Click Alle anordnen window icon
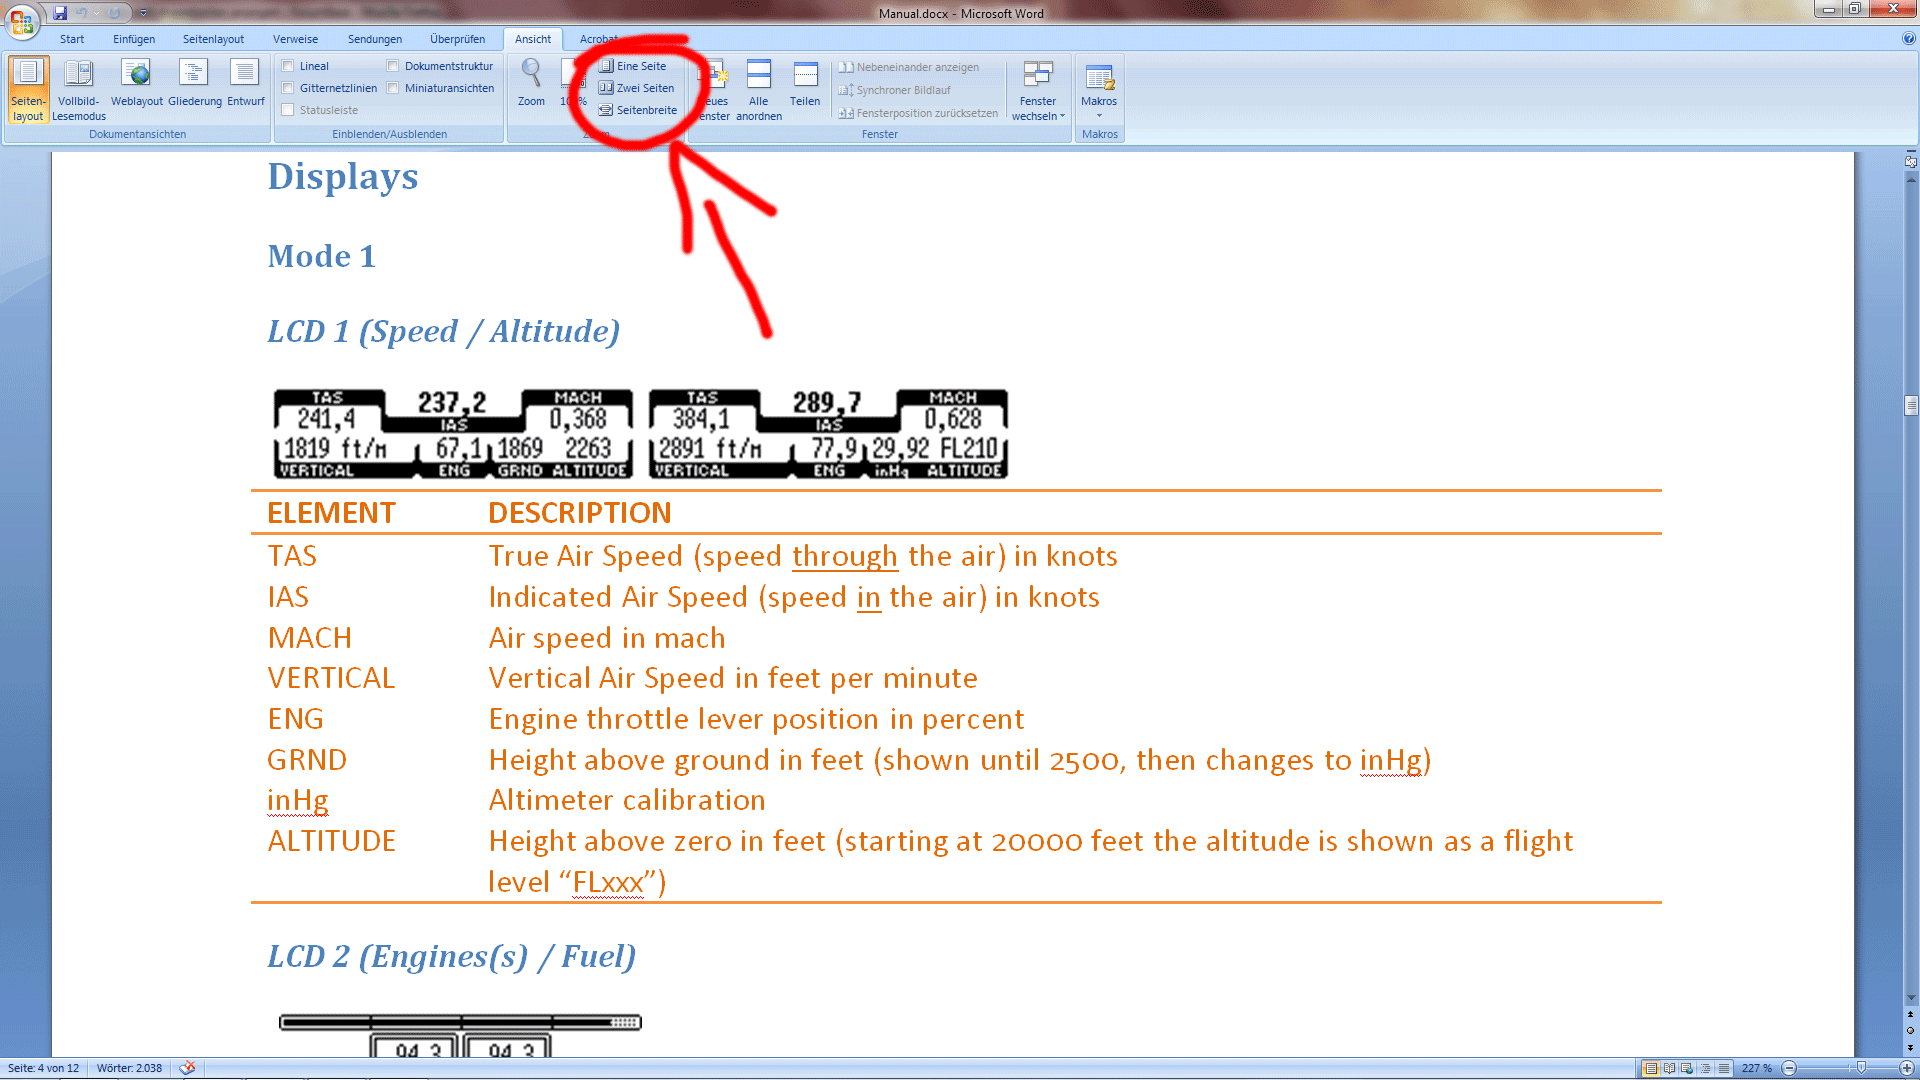The width and height of the screenshot is (1920, 1080). coord(759,88)
